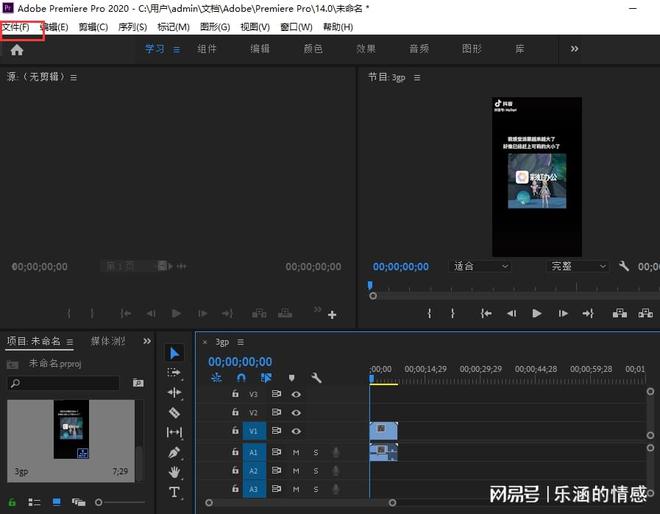The width and height of the screenshot is (660, 514).
Task: Switch project panel to freeform view
Action: pyautogui.click(x=79, y=502)
